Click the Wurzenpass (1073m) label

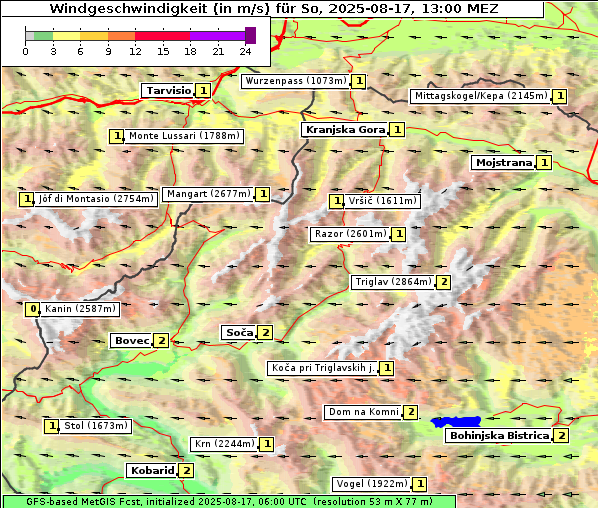[x=296, y=81]
